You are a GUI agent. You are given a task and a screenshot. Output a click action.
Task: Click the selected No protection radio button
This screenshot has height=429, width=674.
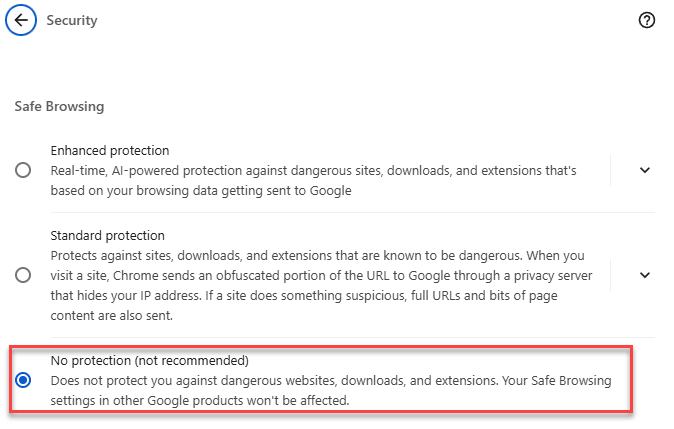pos(23,380)
